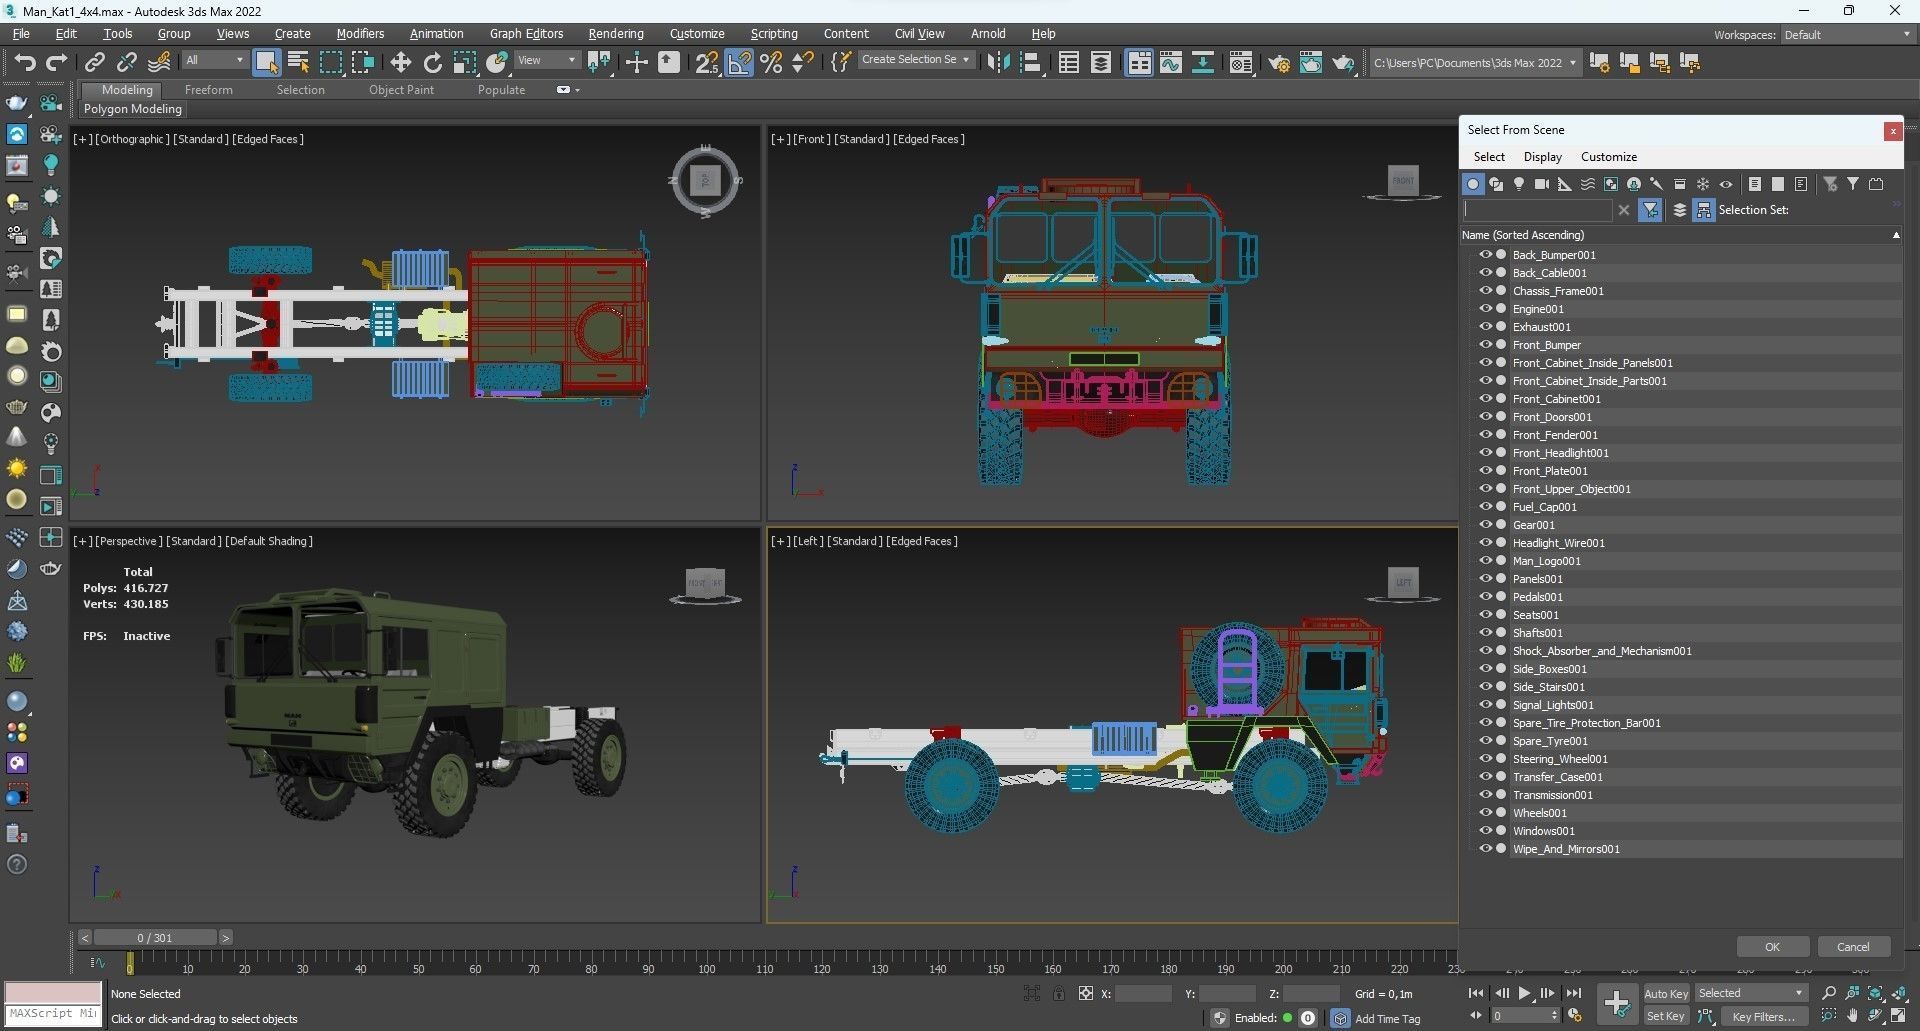Open Key Filters button
This screenshot has width=1920, height=1031.
click(x=1763, y=1016)
